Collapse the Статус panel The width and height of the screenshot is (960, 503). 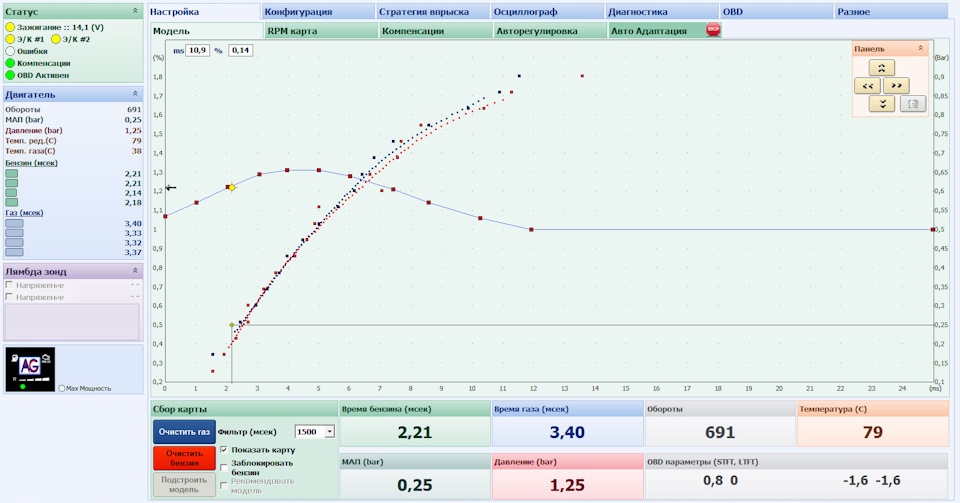(x=135, y=11)
